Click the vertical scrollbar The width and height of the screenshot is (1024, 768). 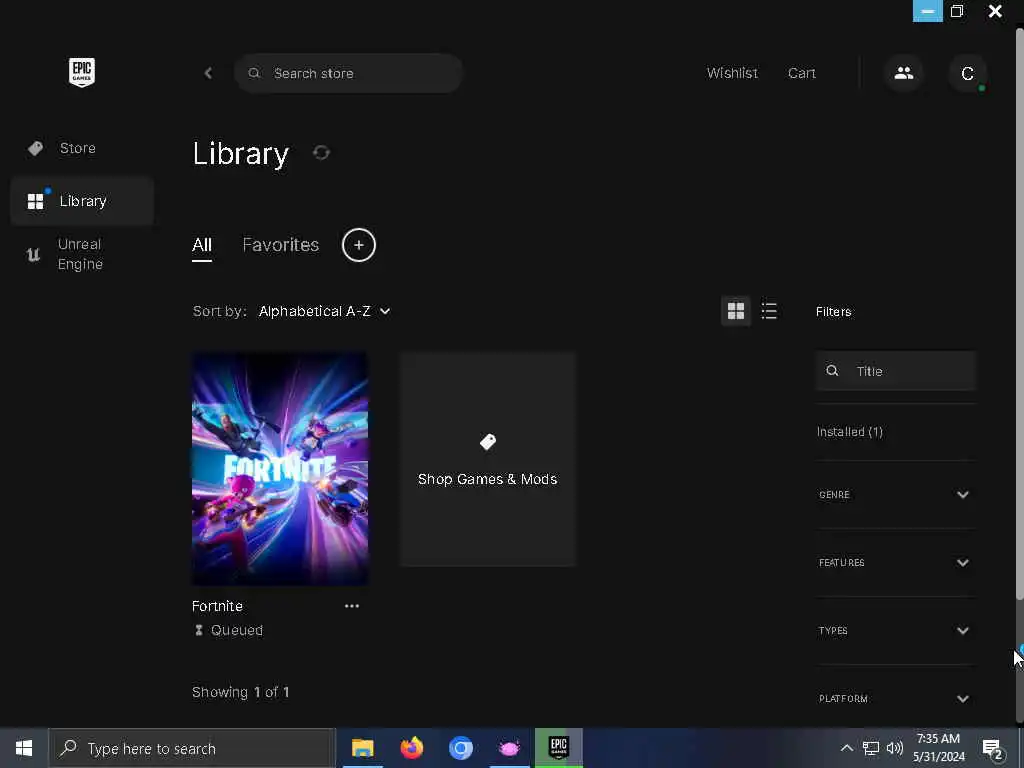tap(1019, 313)
